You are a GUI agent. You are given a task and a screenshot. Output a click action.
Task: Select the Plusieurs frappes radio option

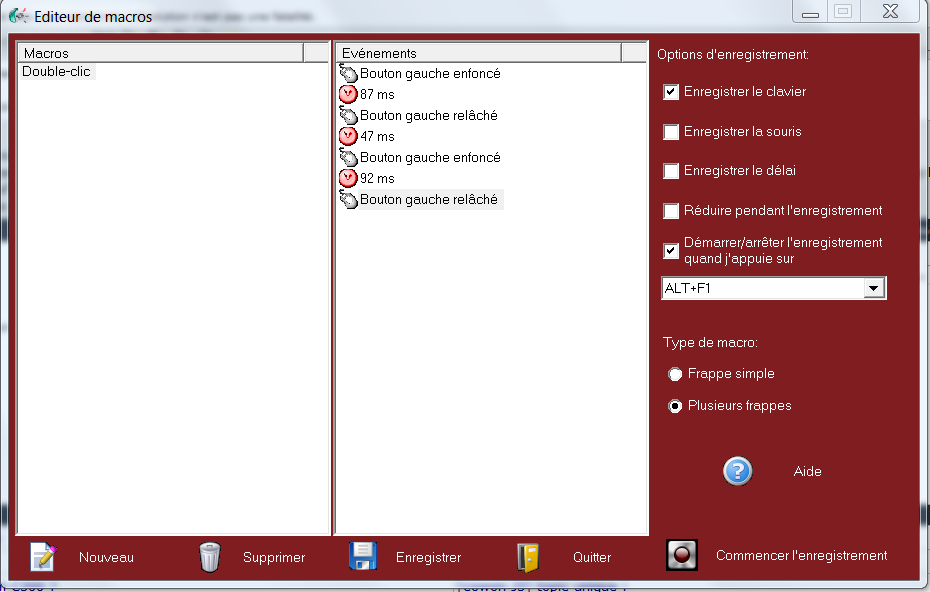[675, 406]
